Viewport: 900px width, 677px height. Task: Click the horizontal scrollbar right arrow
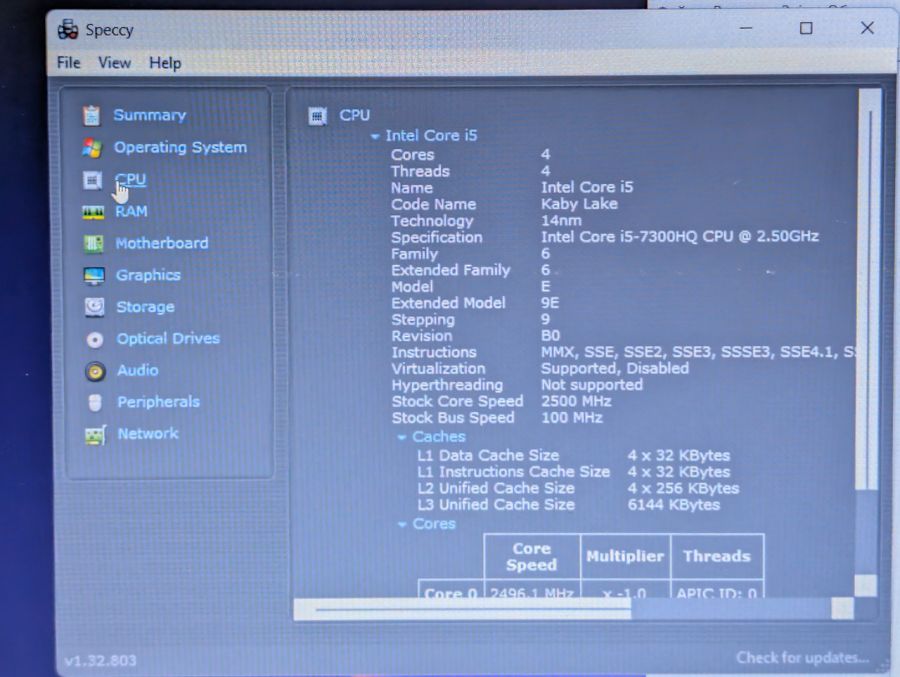pyautogui.click(x=843, y=609)
